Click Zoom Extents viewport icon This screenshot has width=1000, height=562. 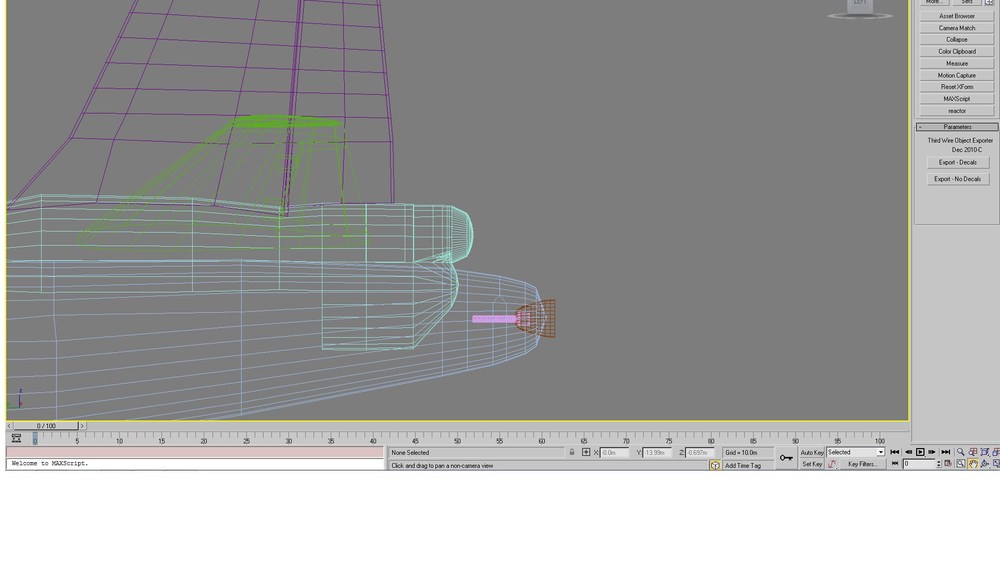point(985,452)
